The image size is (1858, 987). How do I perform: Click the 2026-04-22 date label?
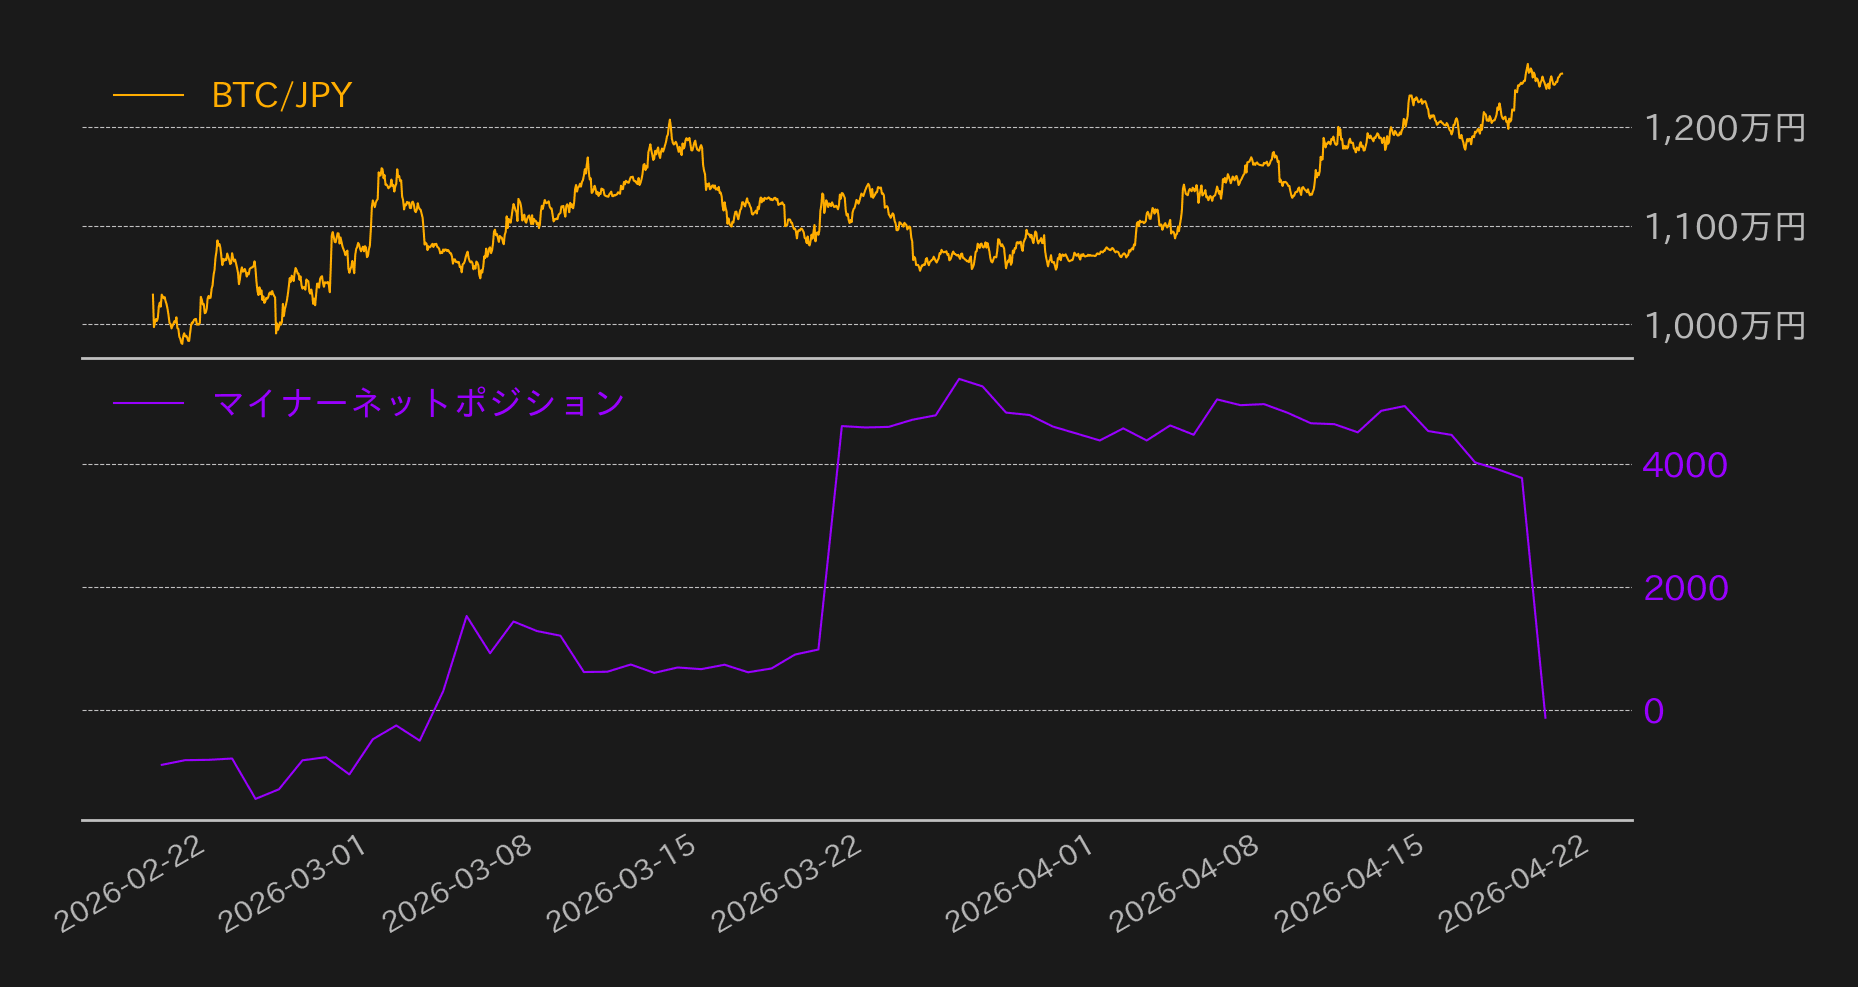(x=1514, y=884)
